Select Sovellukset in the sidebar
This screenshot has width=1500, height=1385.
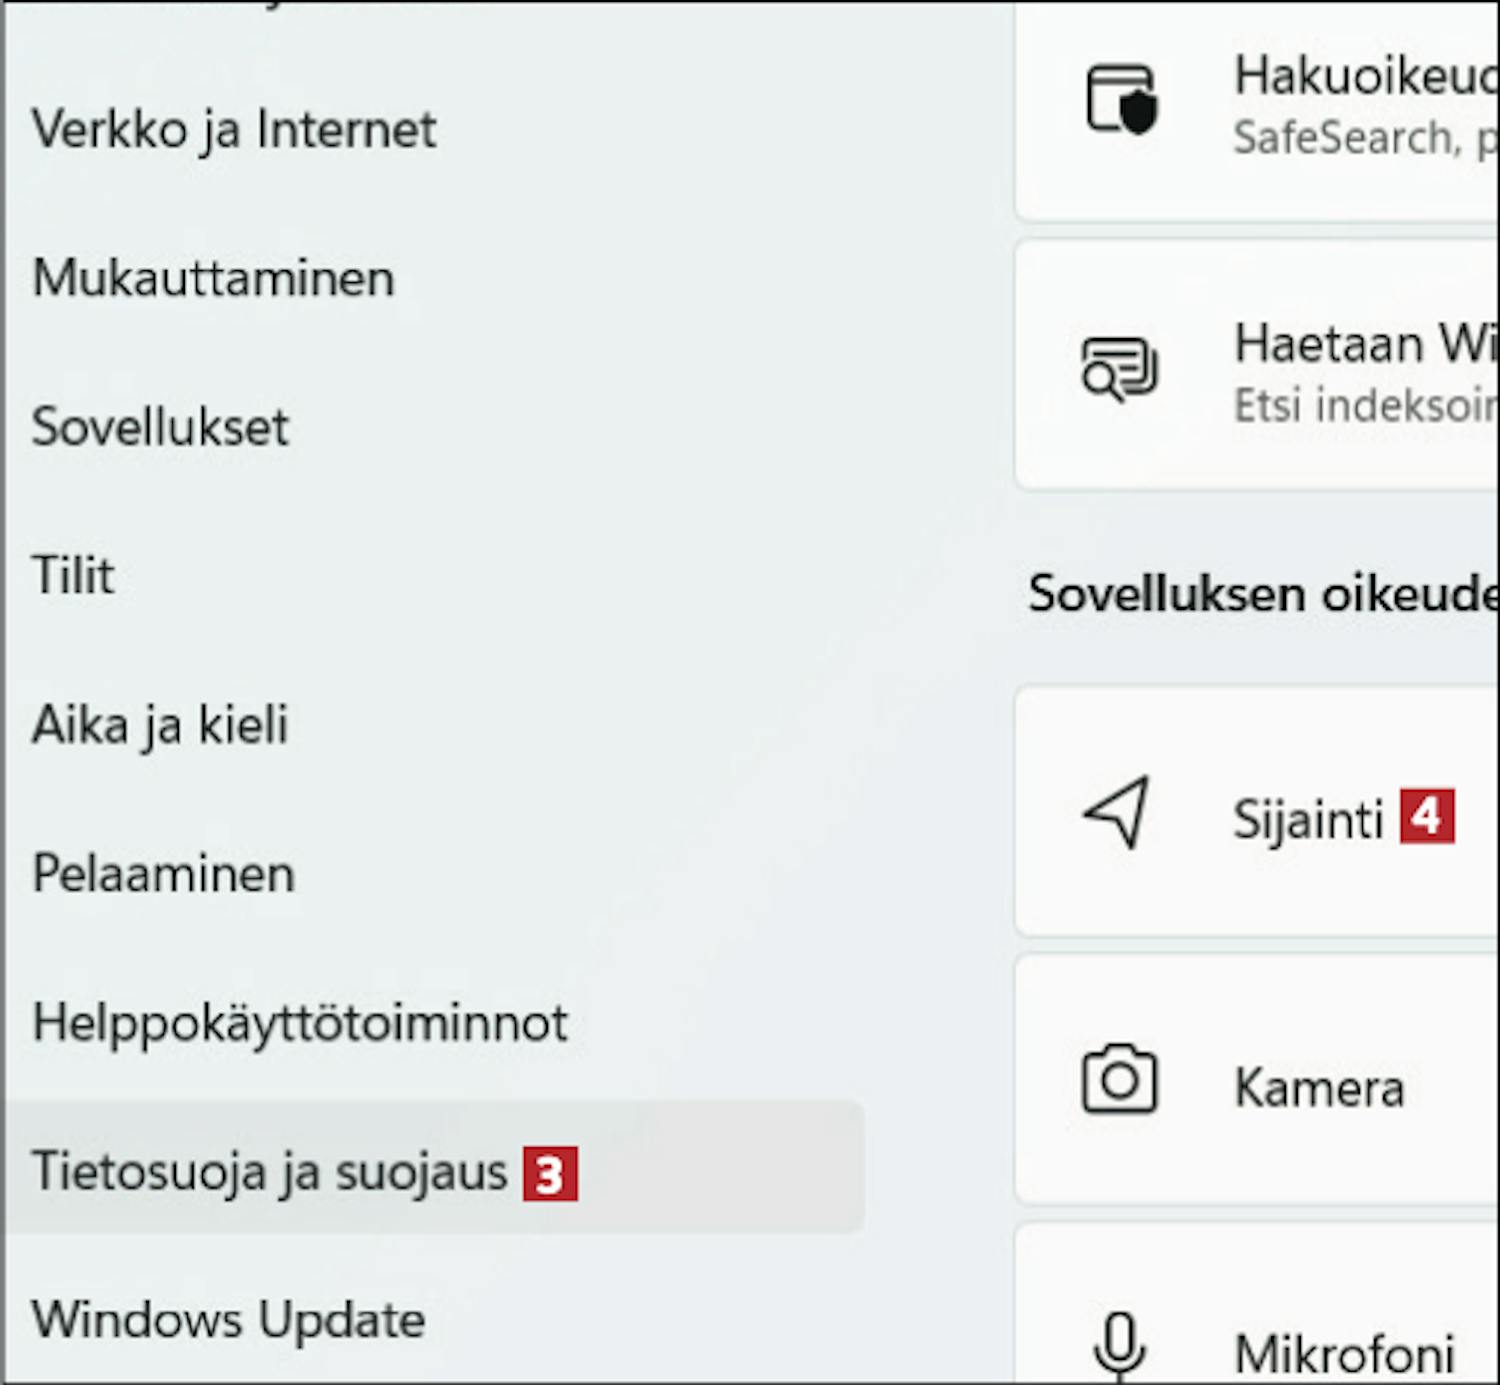pyautogui.click(x=160, y=427)
